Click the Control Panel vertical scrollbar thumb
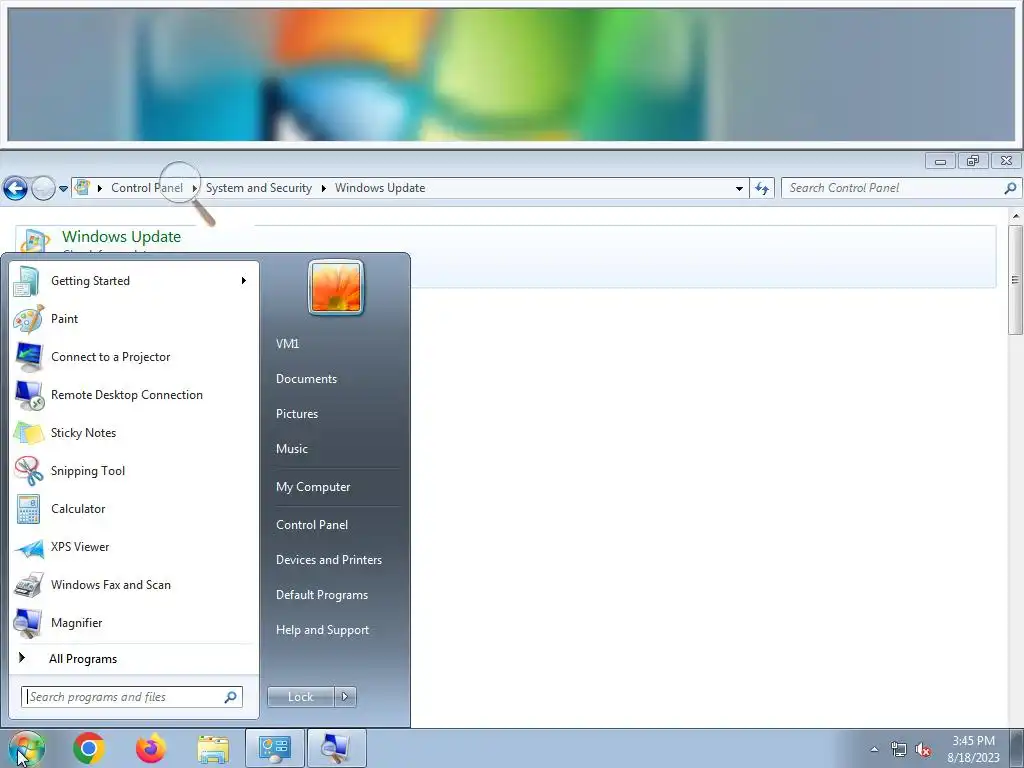This screenshot has width=1024, height=768. [1015, 280]
